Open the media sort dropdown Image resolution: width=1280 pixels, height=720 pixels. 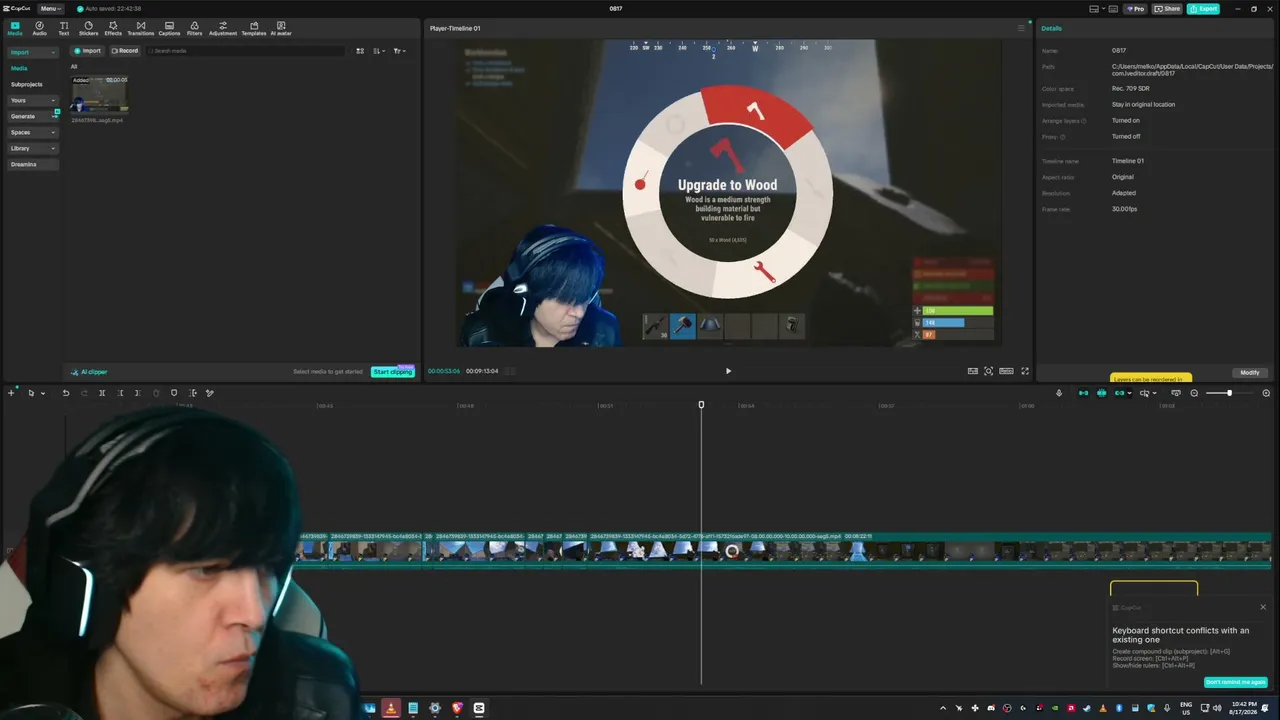pos(379,51)
